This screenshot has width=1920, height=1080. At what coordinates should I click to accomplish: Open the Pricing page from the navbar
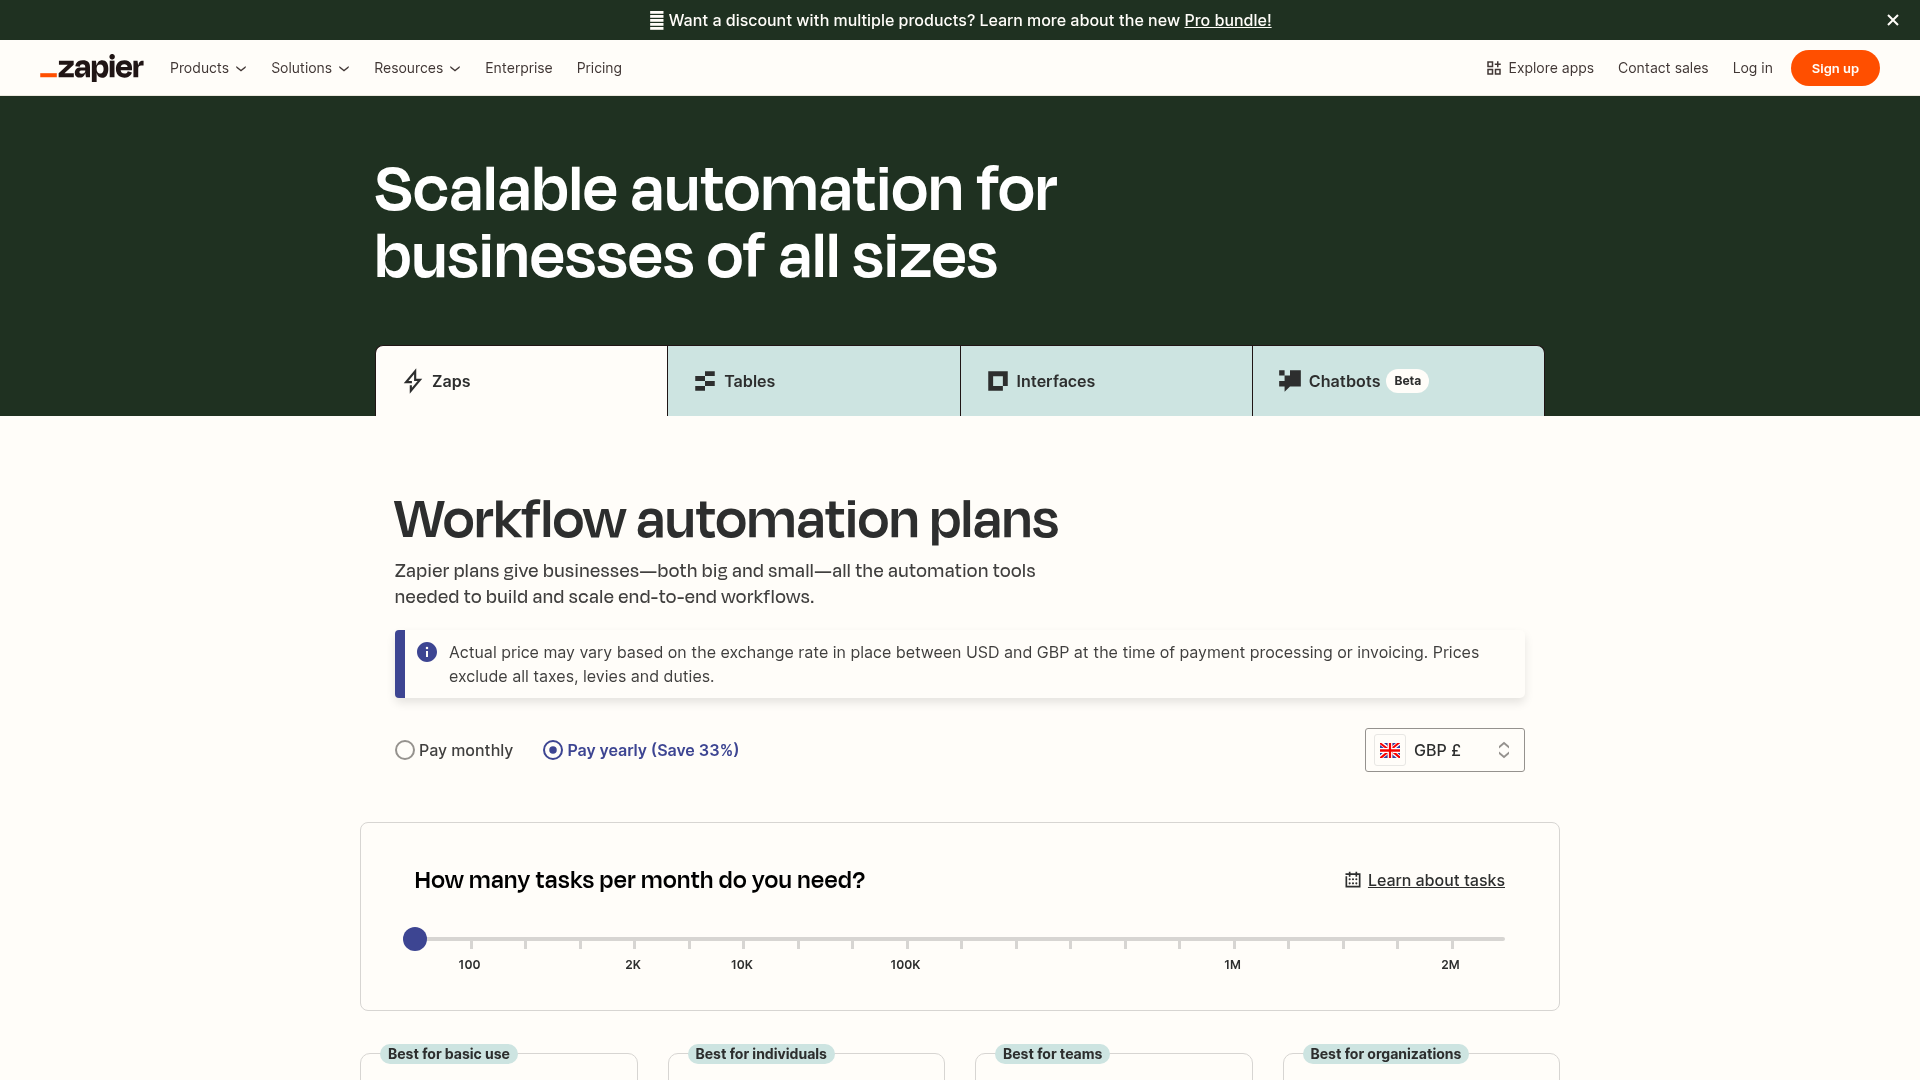[599, 68]
